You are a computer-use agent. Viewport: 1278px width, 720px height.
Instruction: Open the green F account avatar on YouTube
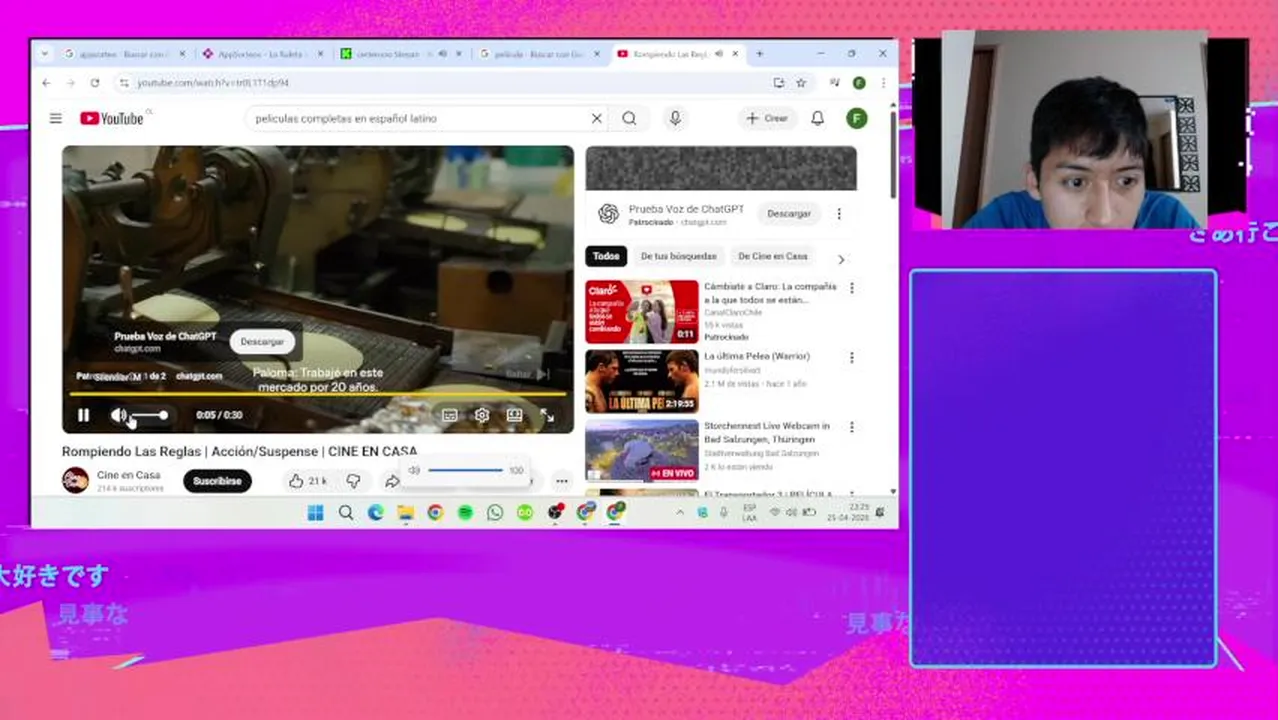coord(856,118)
